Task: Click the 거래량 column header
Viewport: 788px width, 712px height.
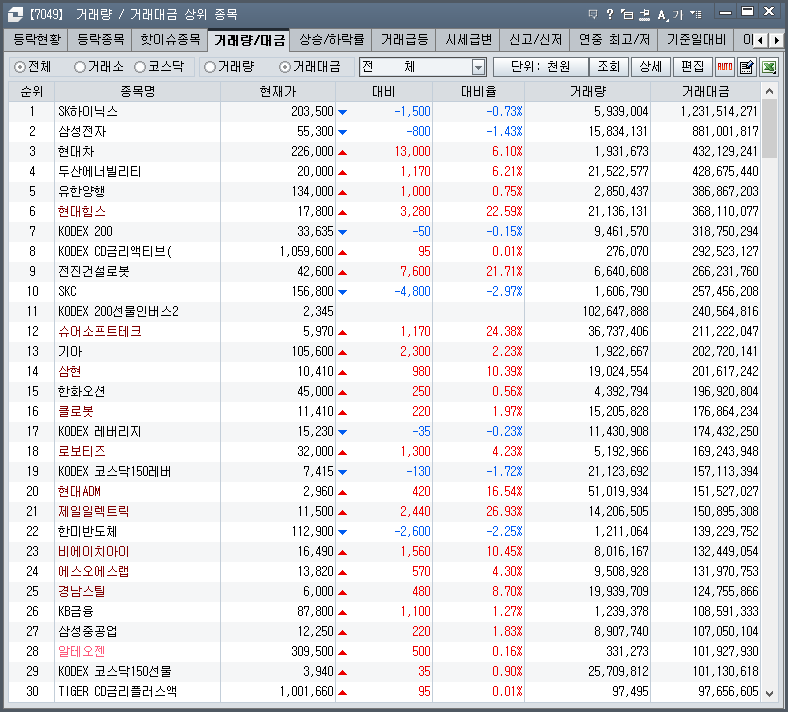Action: (x=587, y=91)
